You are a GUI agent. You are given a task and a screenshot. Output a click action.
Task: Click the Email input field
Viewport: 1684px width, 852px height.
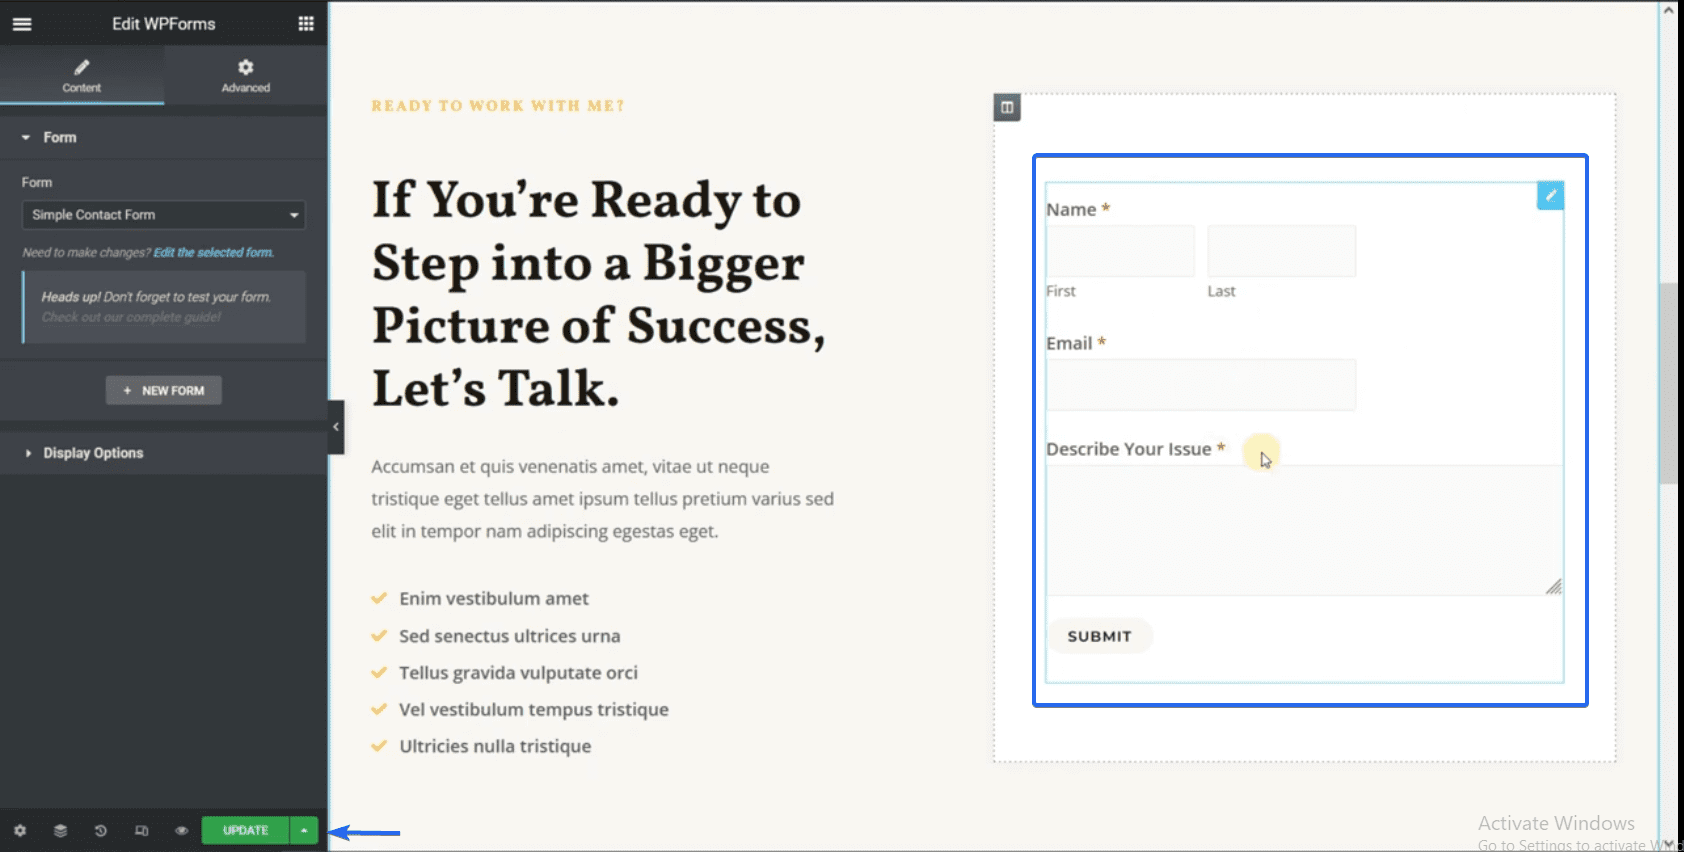click(1201, 385)
